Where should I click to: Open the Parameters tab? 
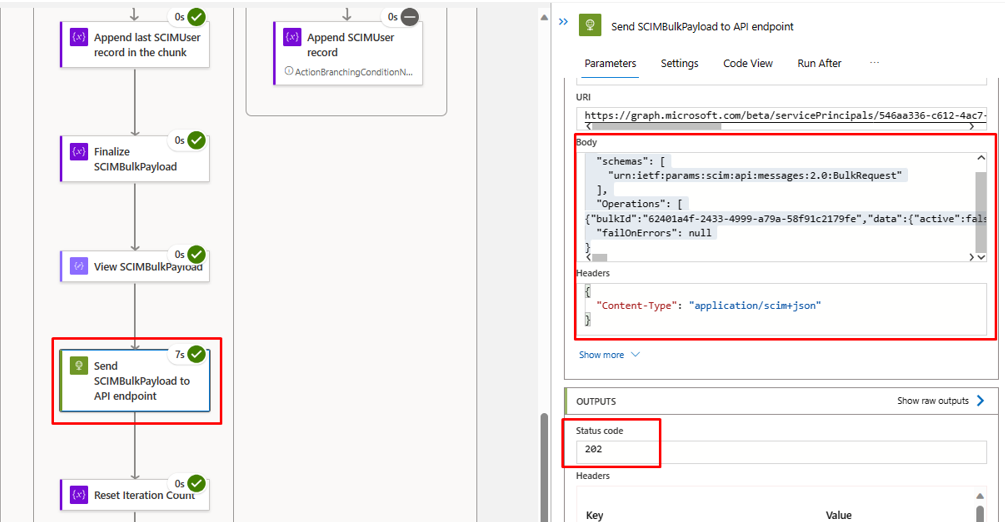(610, 63)
